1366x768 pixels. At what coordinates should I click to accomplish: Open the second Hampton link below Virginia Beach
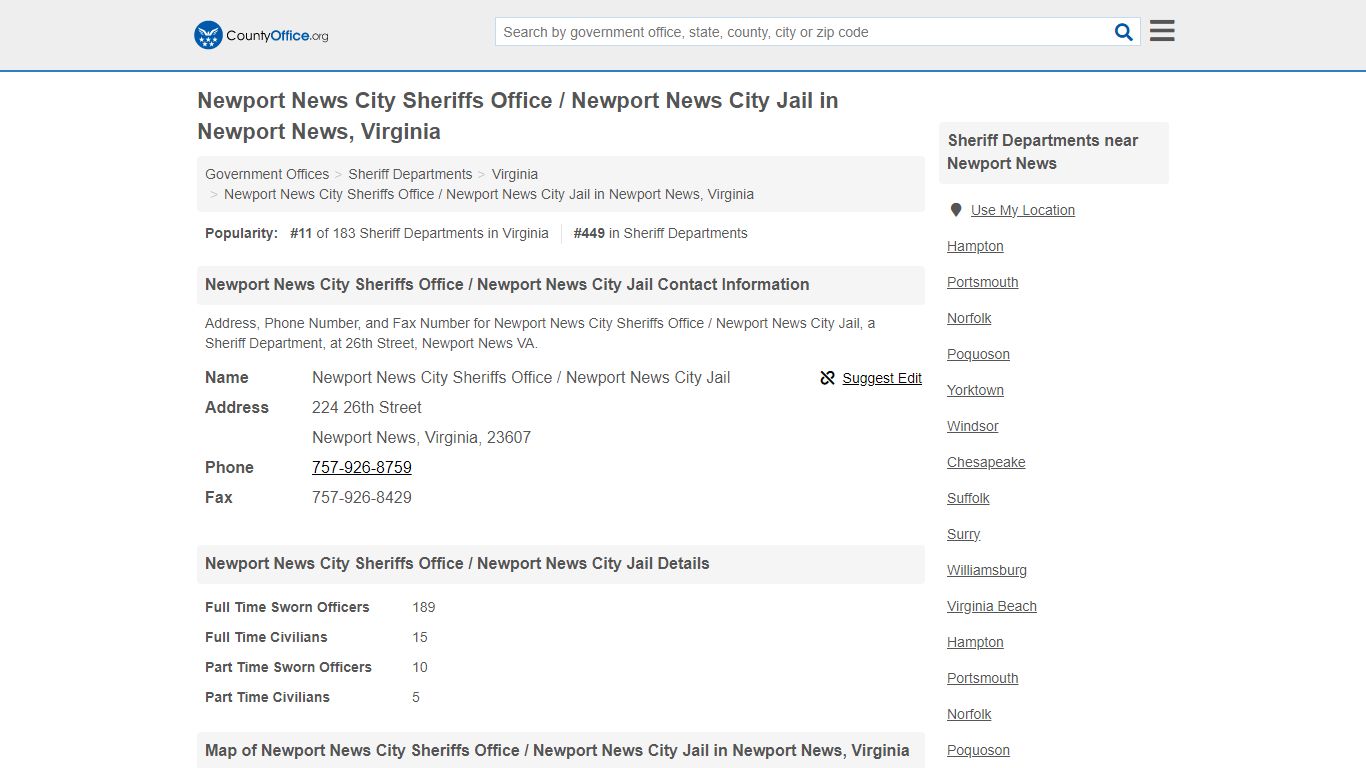click(975, 642)
